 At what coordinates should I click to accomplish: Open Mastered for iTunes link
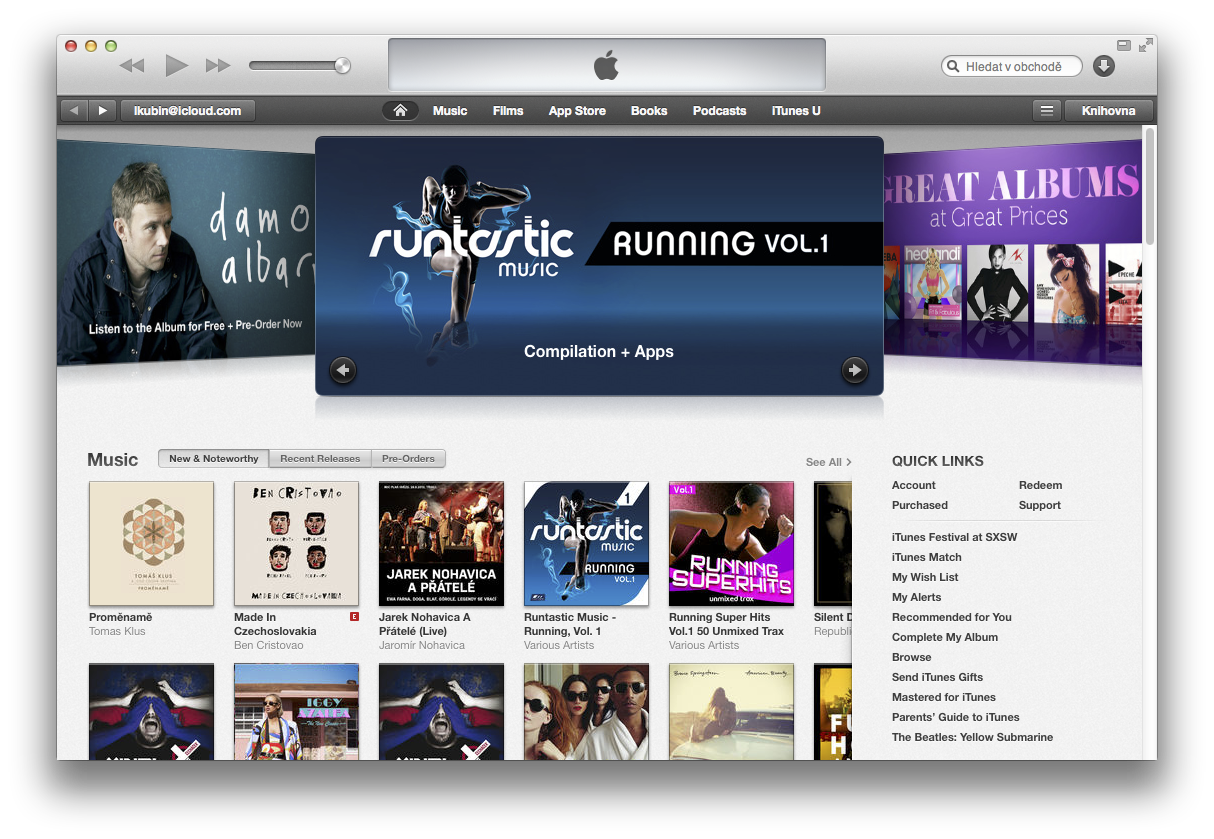click(944, 698)
